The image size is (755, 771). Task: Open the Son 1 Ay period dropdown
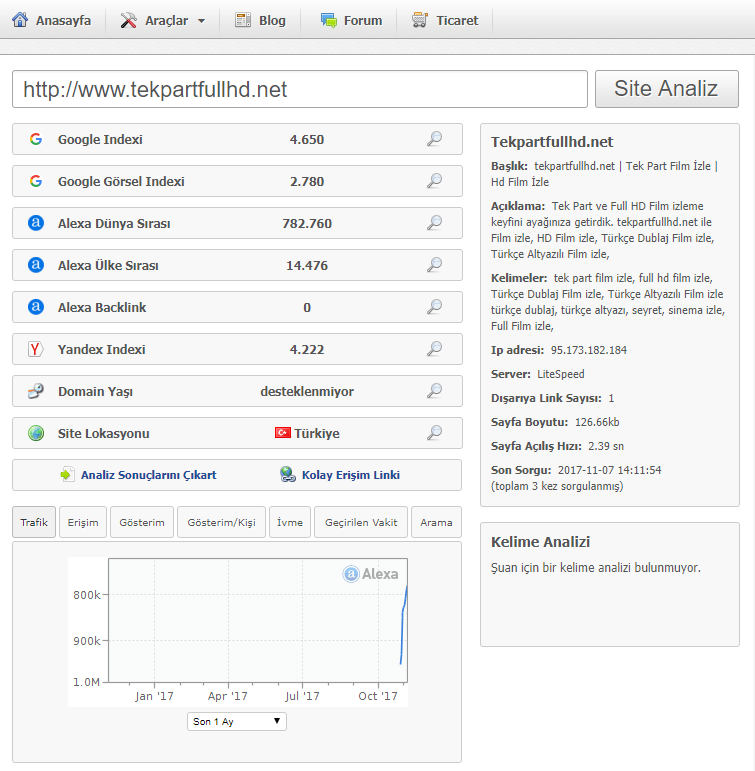coord(237,721)
